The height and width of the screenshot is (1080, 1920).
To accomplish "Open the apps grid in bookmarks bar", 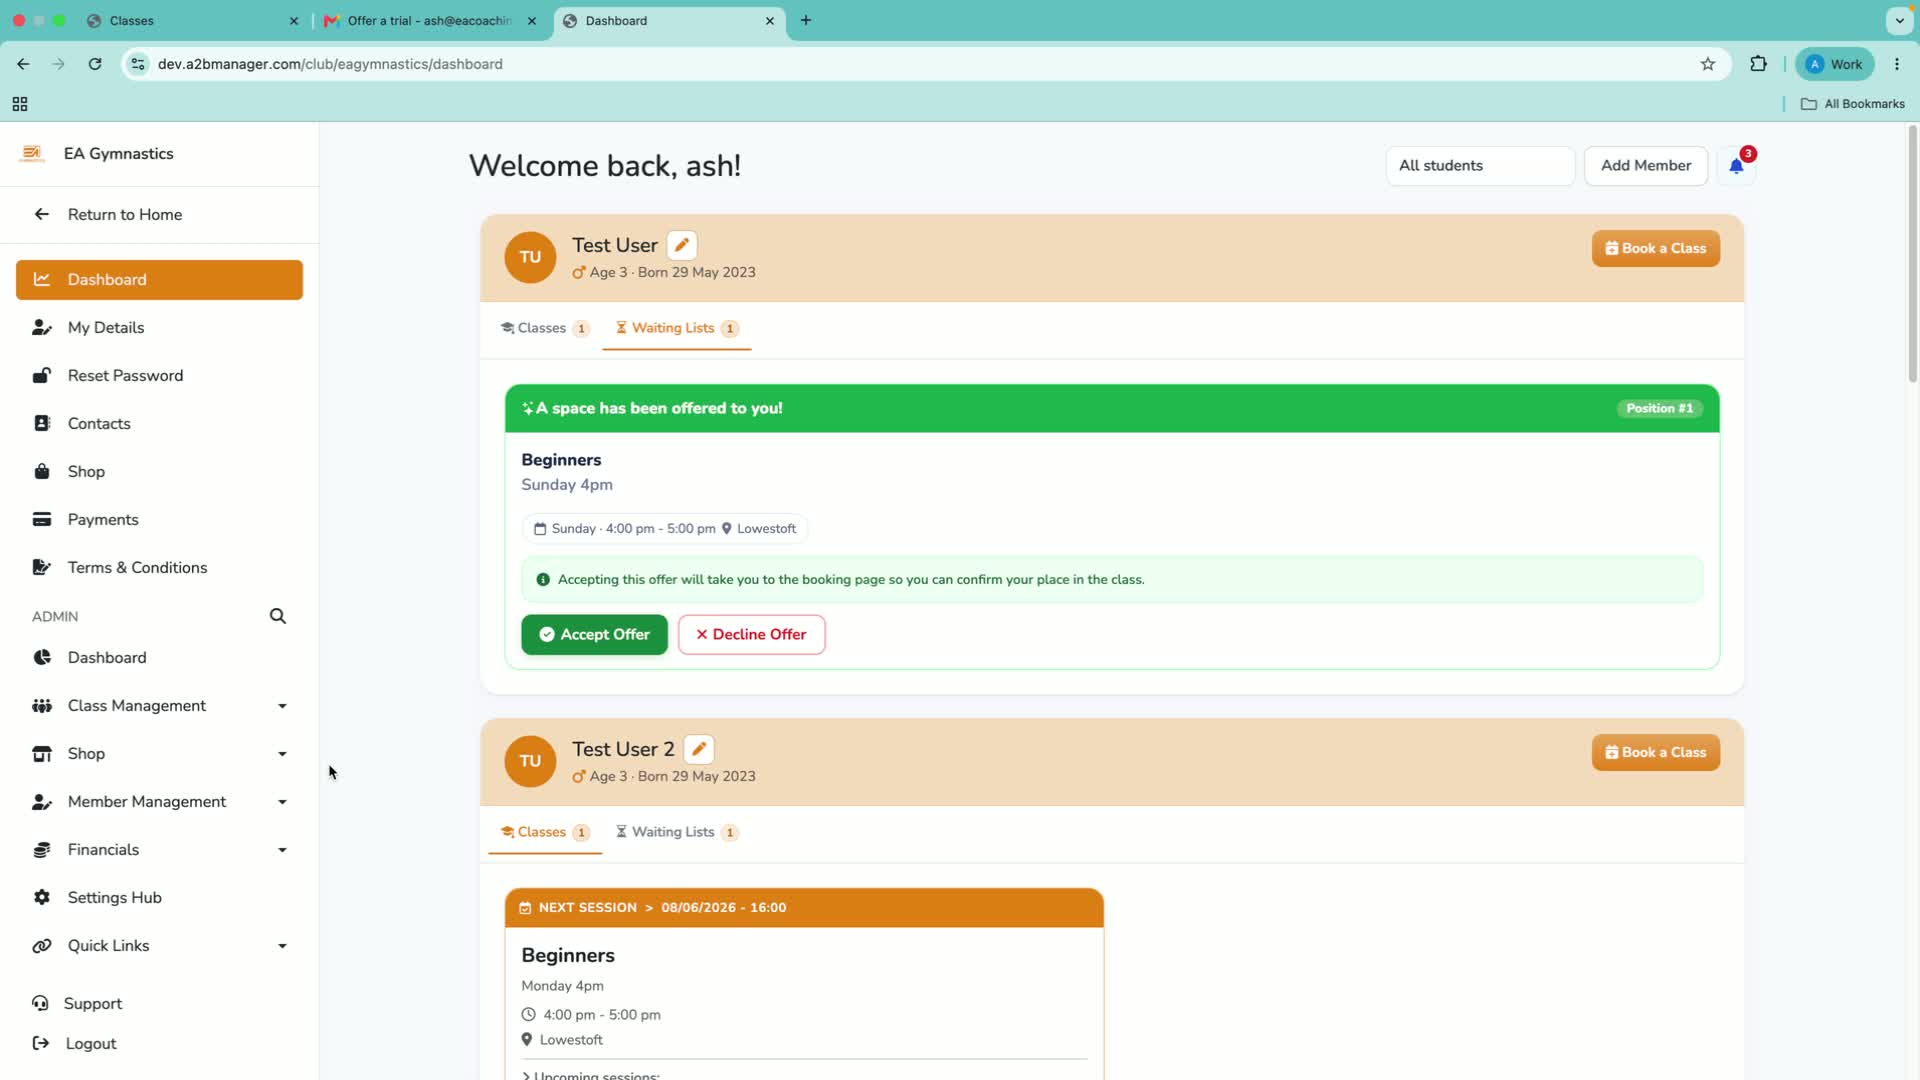I will click(x=20, y=104).
